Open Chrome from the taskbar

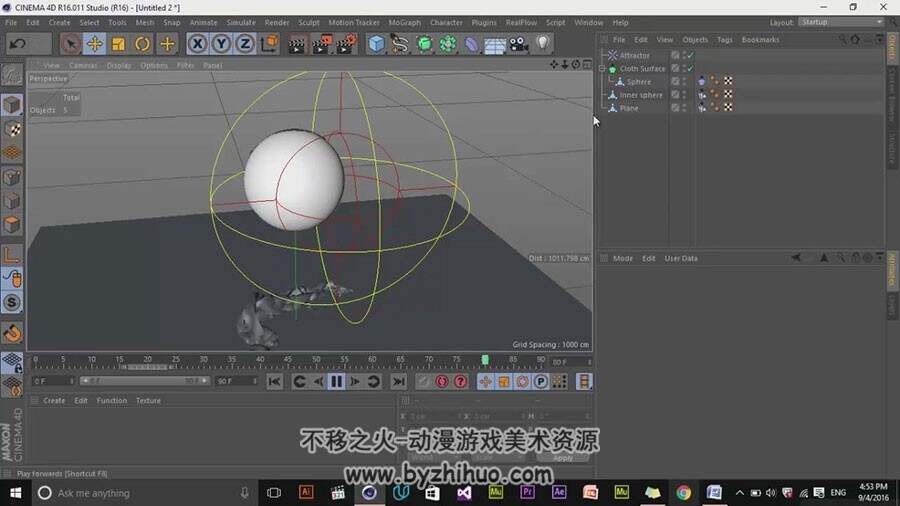683,493
